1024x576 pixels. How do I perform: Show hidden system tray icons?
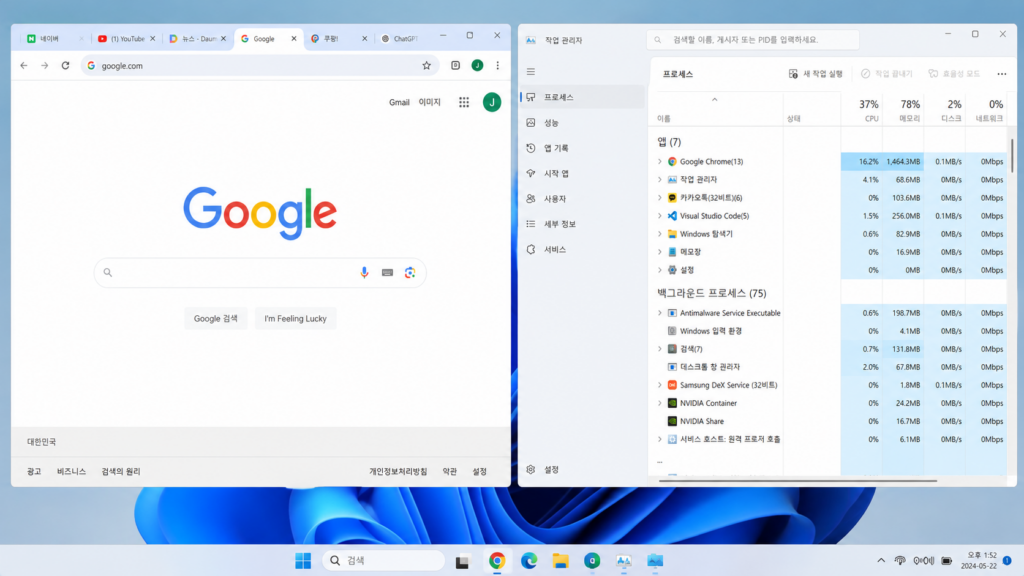[881, 560]
